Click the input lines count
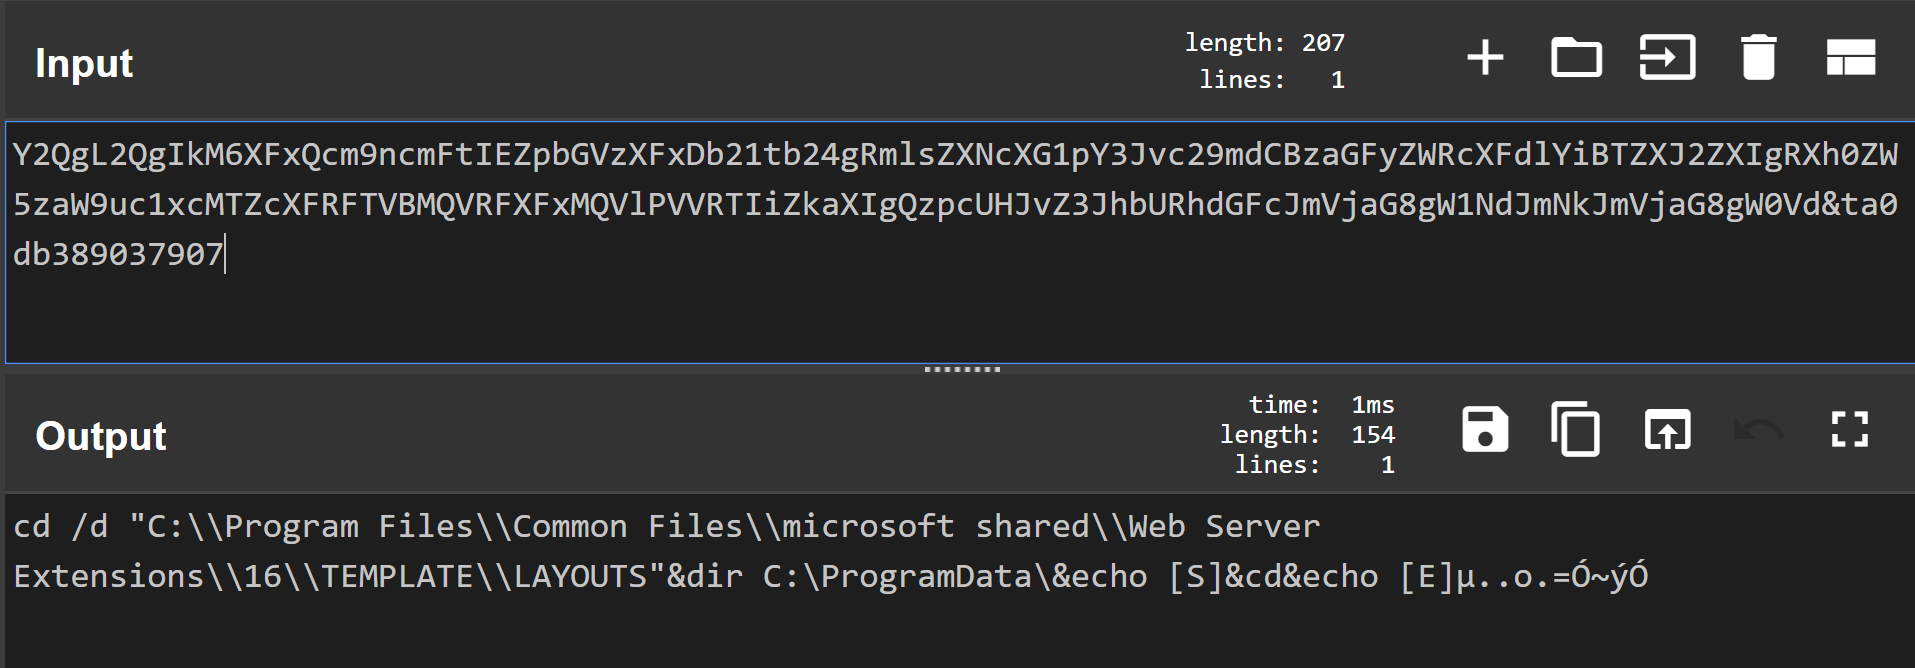This screenshot has height=668, width=1915. [1271, 80]
